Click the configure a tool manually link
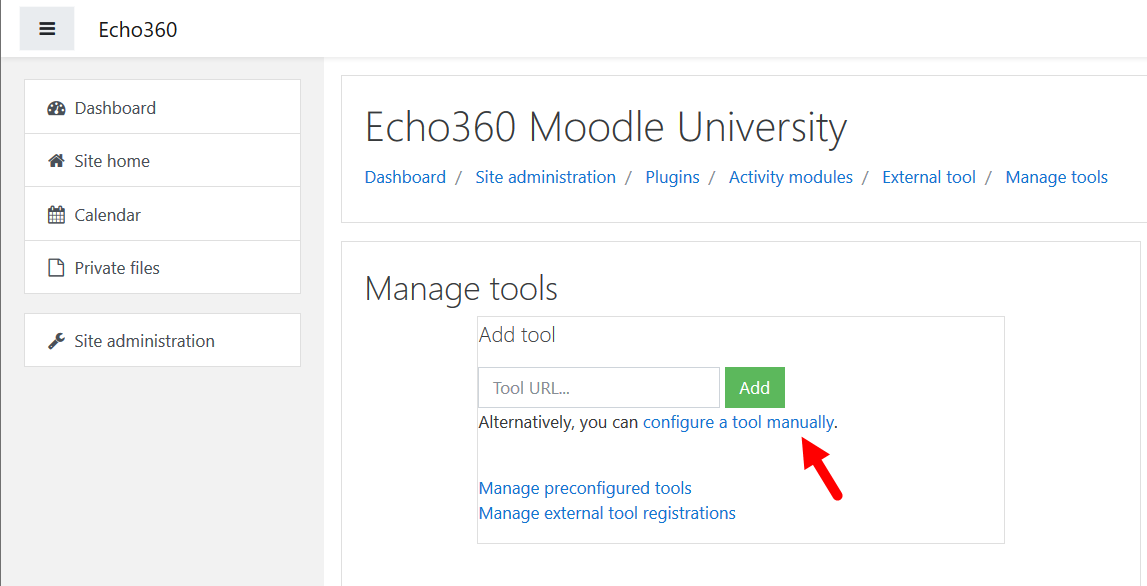The height and width of the screenshot is (586, 1147). pyautogui.click(x=738, y=422)
